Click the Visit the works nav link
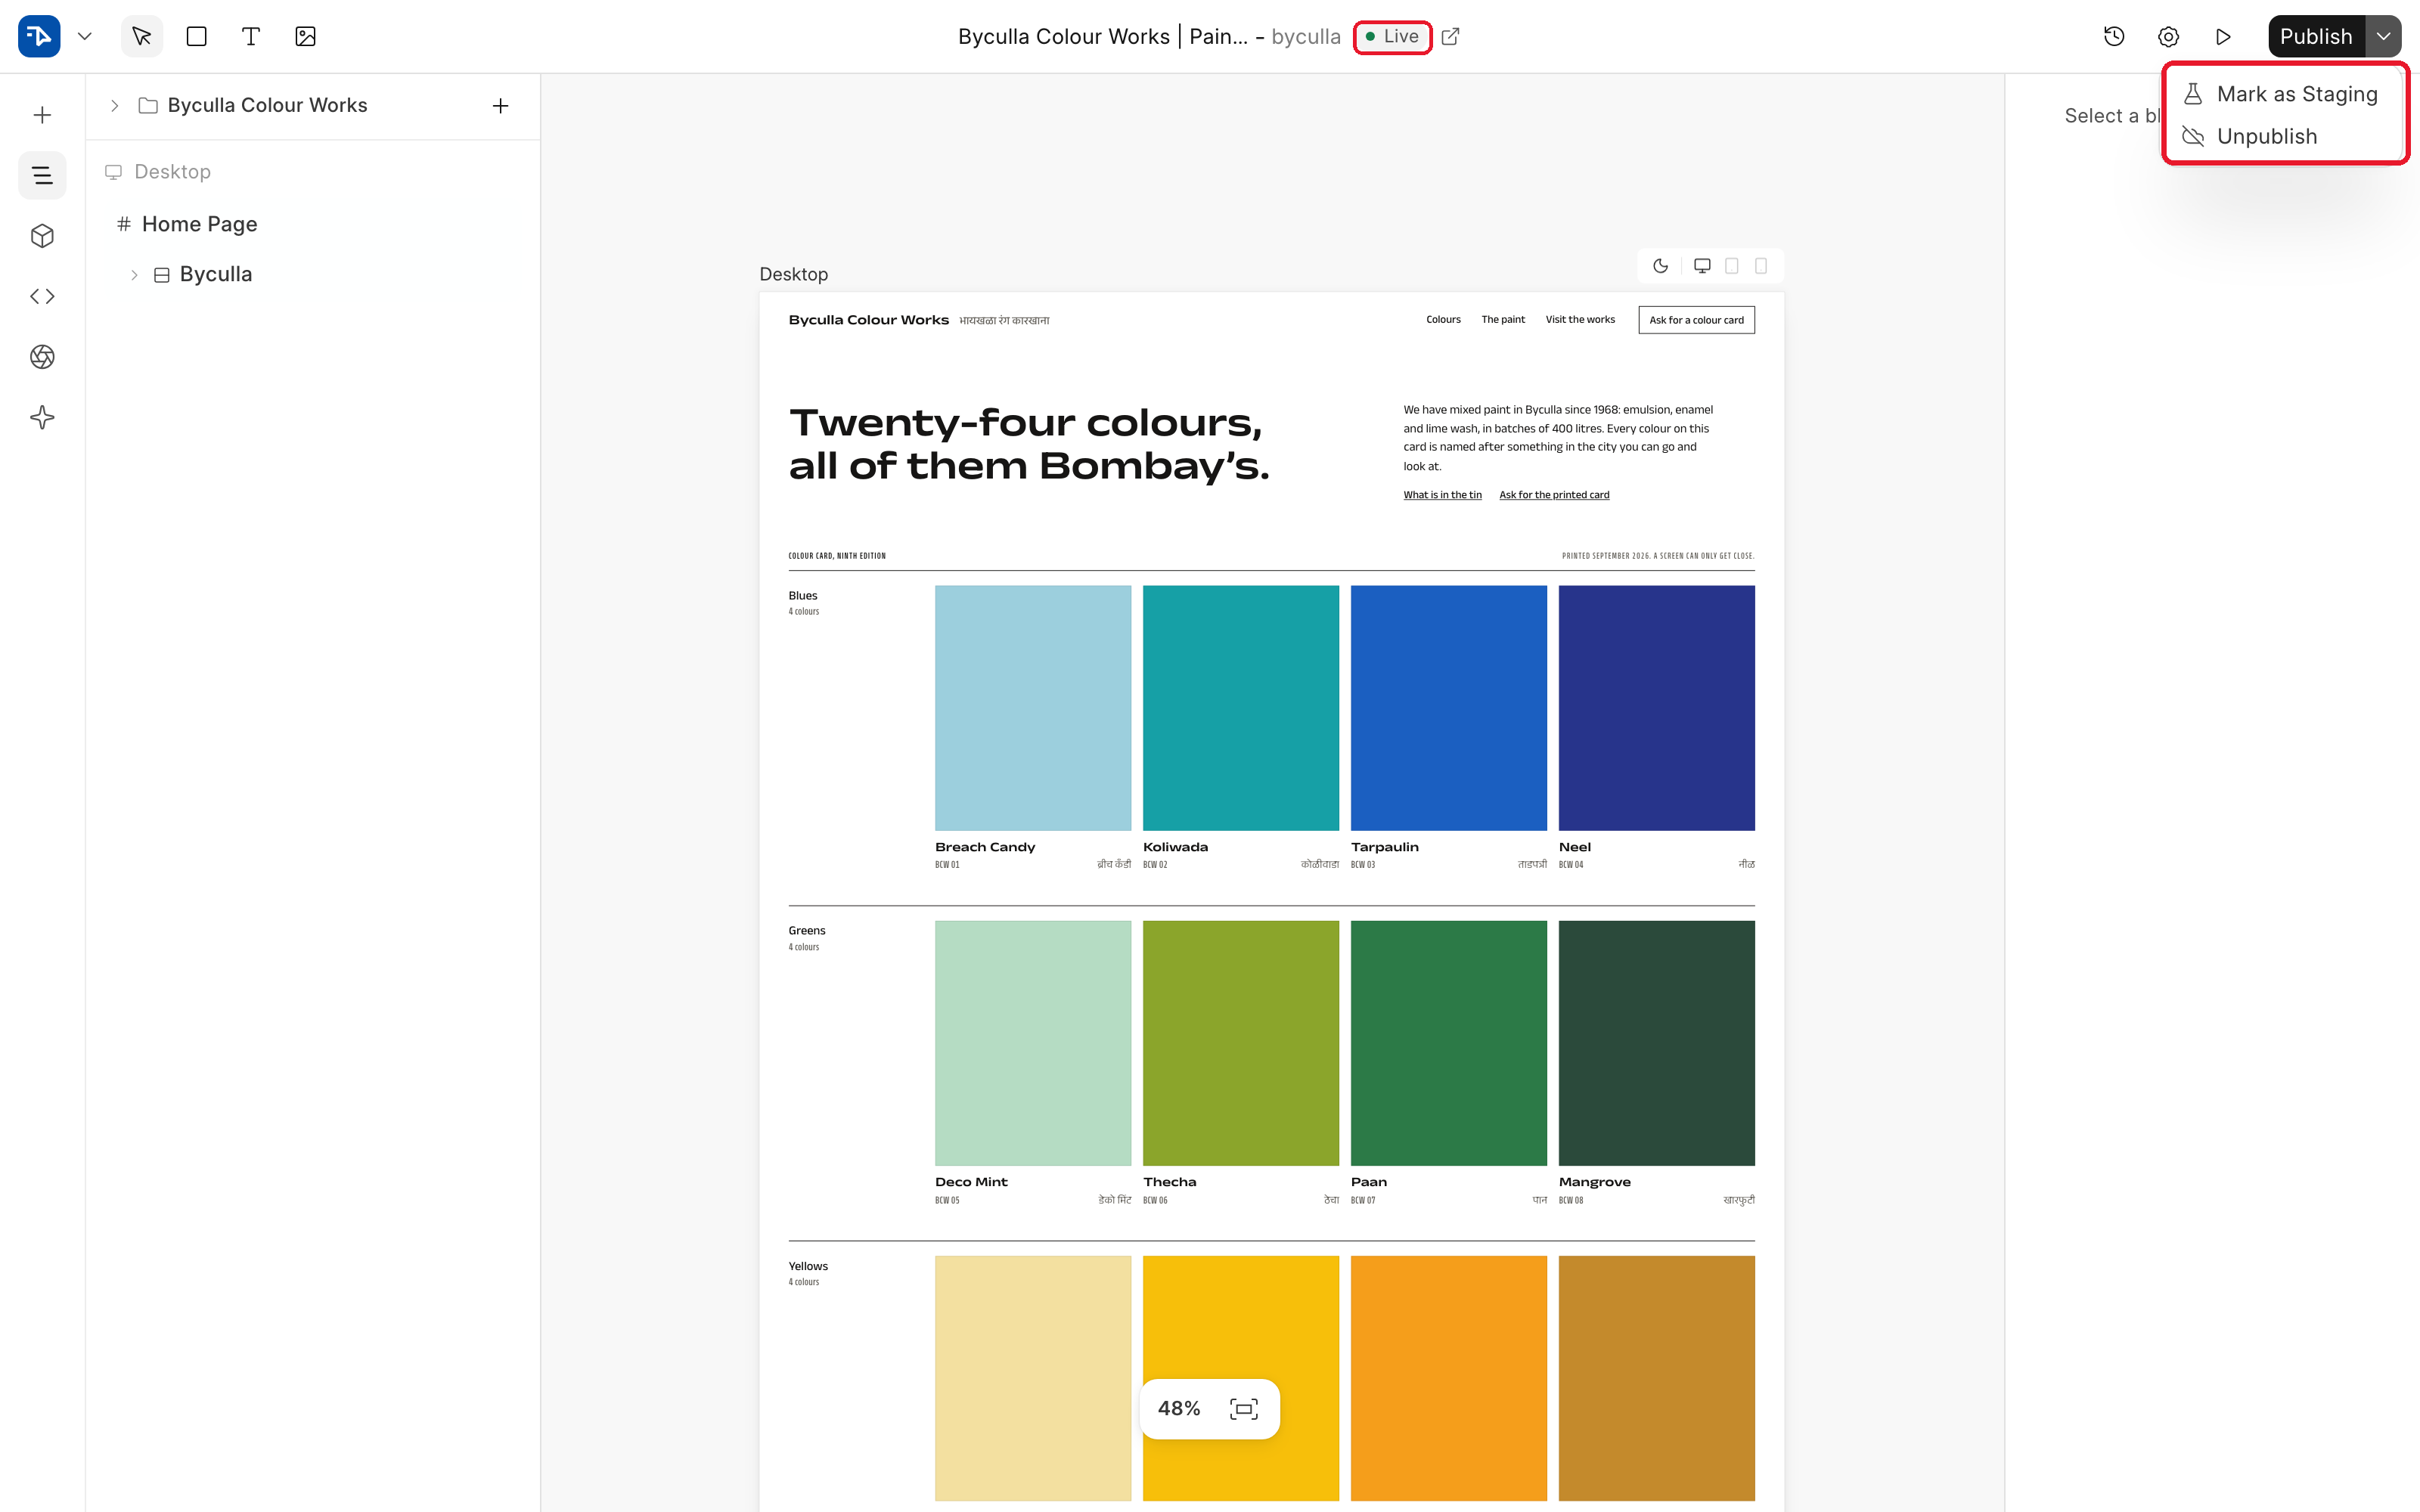The height and width of the screenshot is (1512, 2420). click(1580, 320)
